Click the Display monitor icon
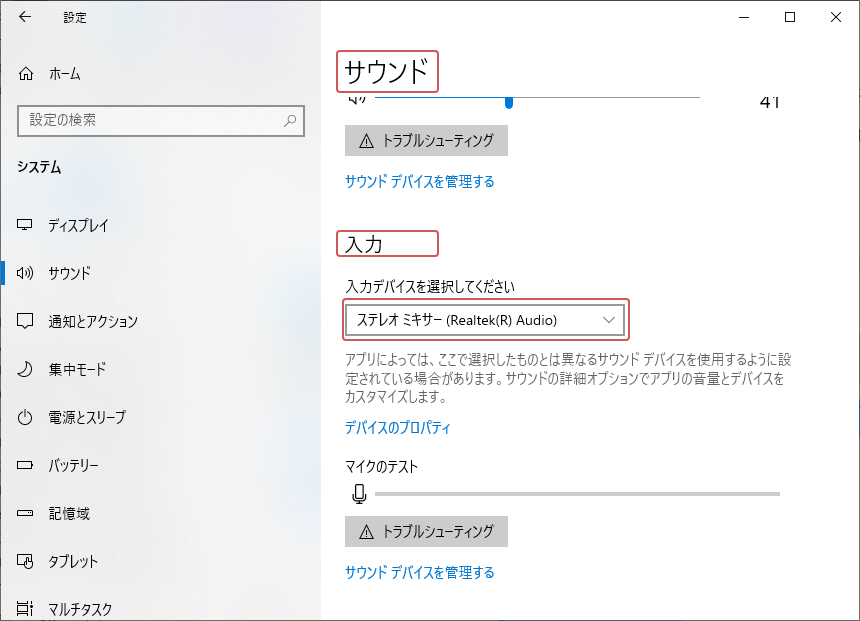 pyautogui.click(x=26, y=225)
